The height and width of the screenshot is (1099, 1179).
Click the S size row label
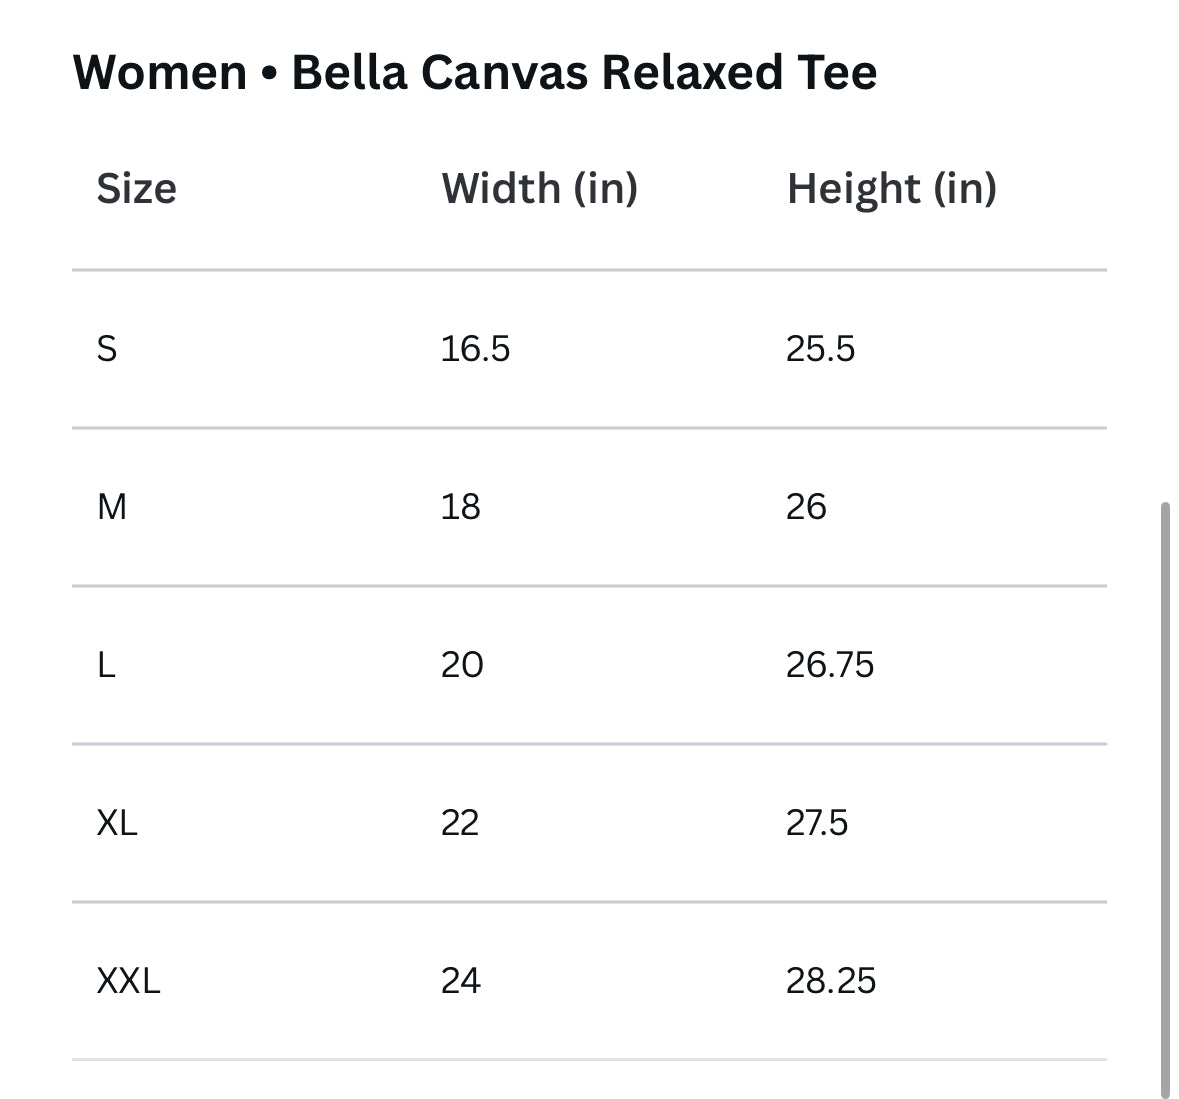coord(107,349)
